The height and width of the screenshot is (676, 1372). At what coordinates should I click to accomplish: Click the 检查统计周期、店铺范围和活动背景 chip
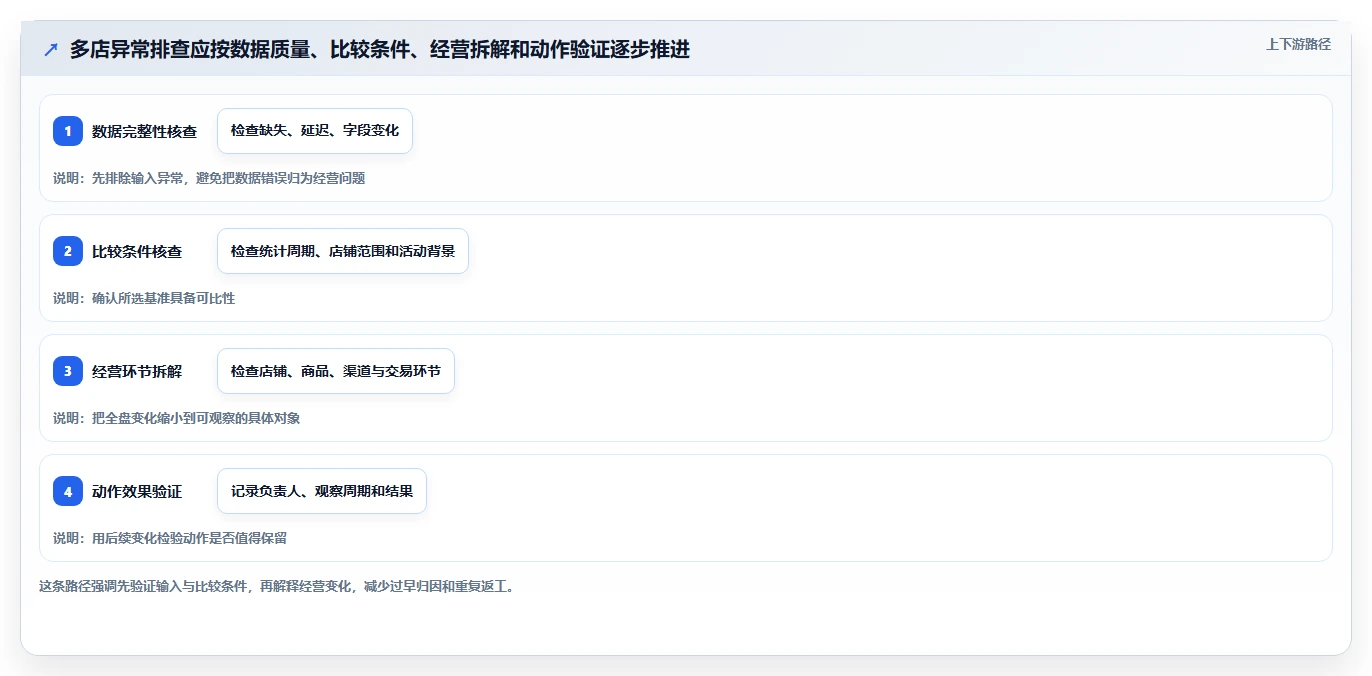[343, 251]
